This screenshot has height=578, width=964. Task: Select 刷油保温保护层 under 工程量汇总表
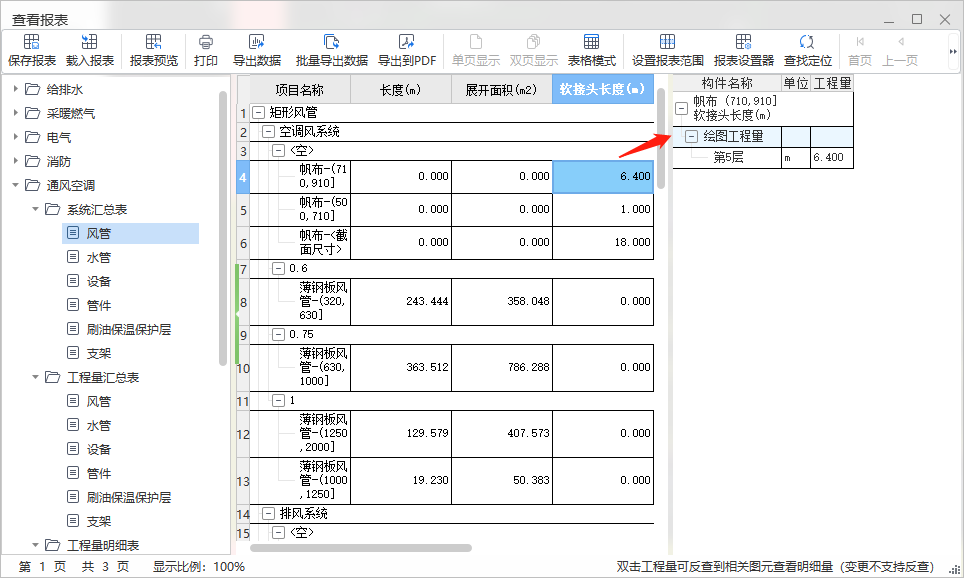[x=129, y=497]
